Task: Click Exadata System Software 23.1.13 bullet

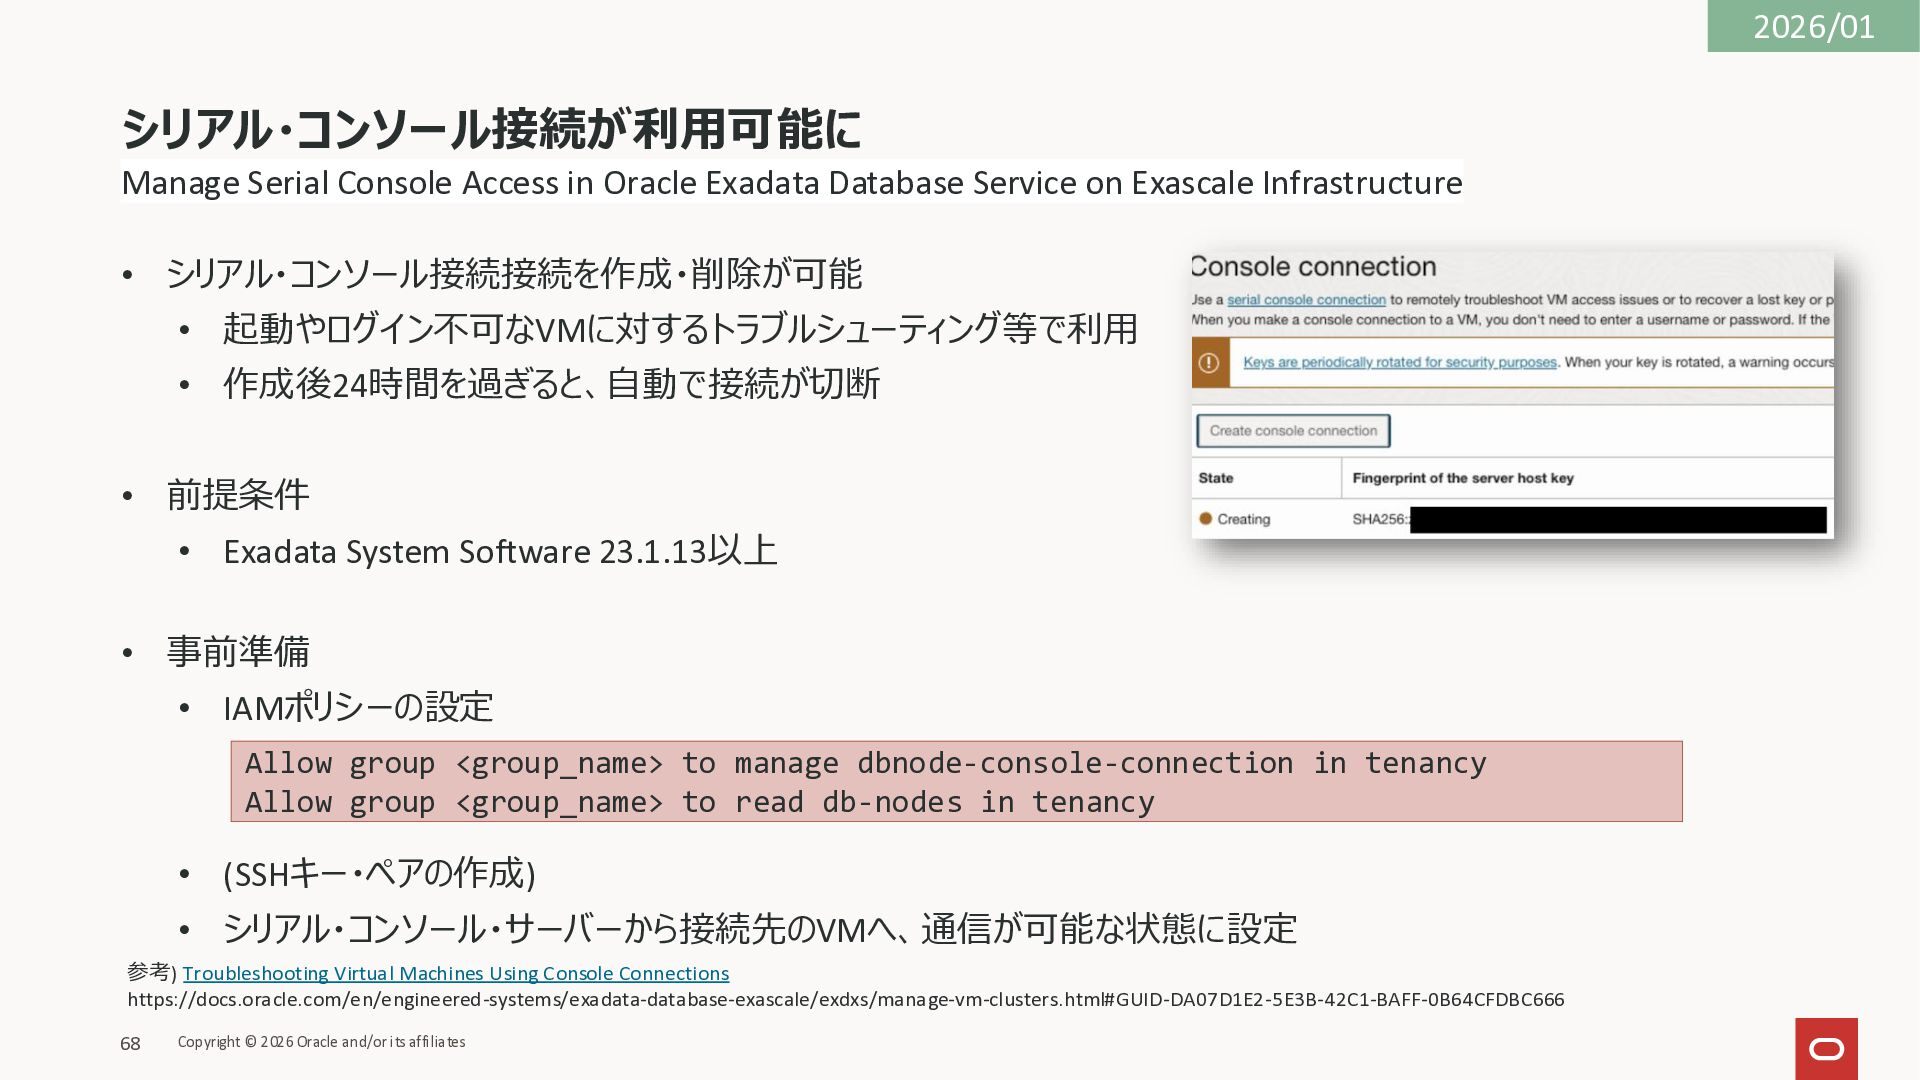Action: 499,552
